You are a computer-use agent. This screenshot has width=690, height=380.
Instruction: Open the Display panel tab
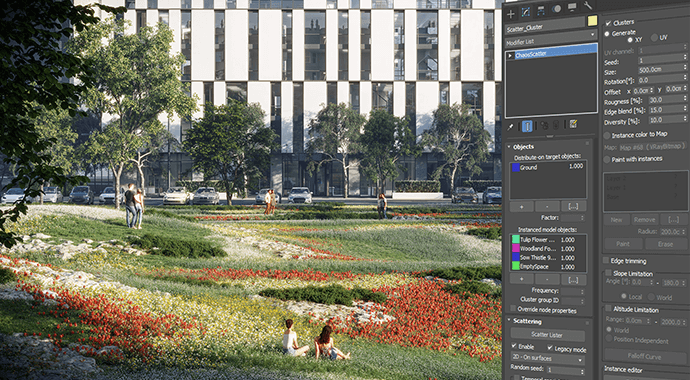572,7
